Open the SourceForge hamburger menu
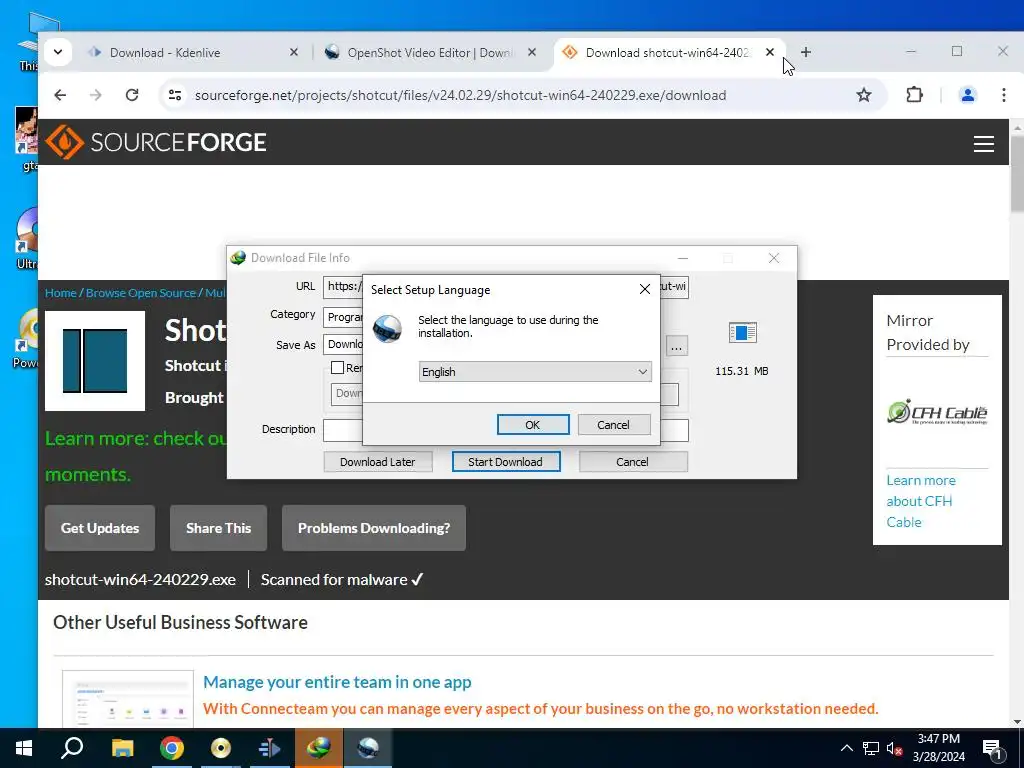 coord(984,144)
